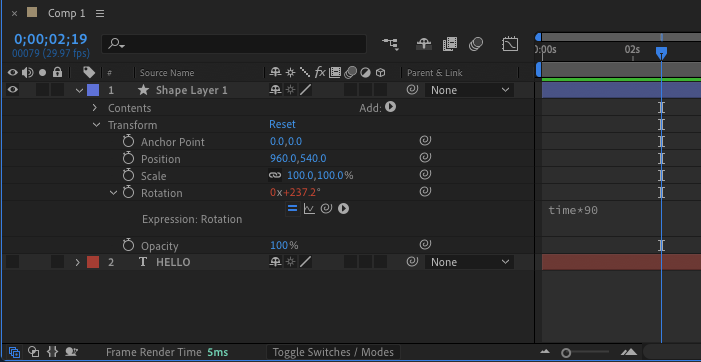This screenshot has height=362, width=701.
Task: Expand the Contents group
Action: tap(94, 108)
